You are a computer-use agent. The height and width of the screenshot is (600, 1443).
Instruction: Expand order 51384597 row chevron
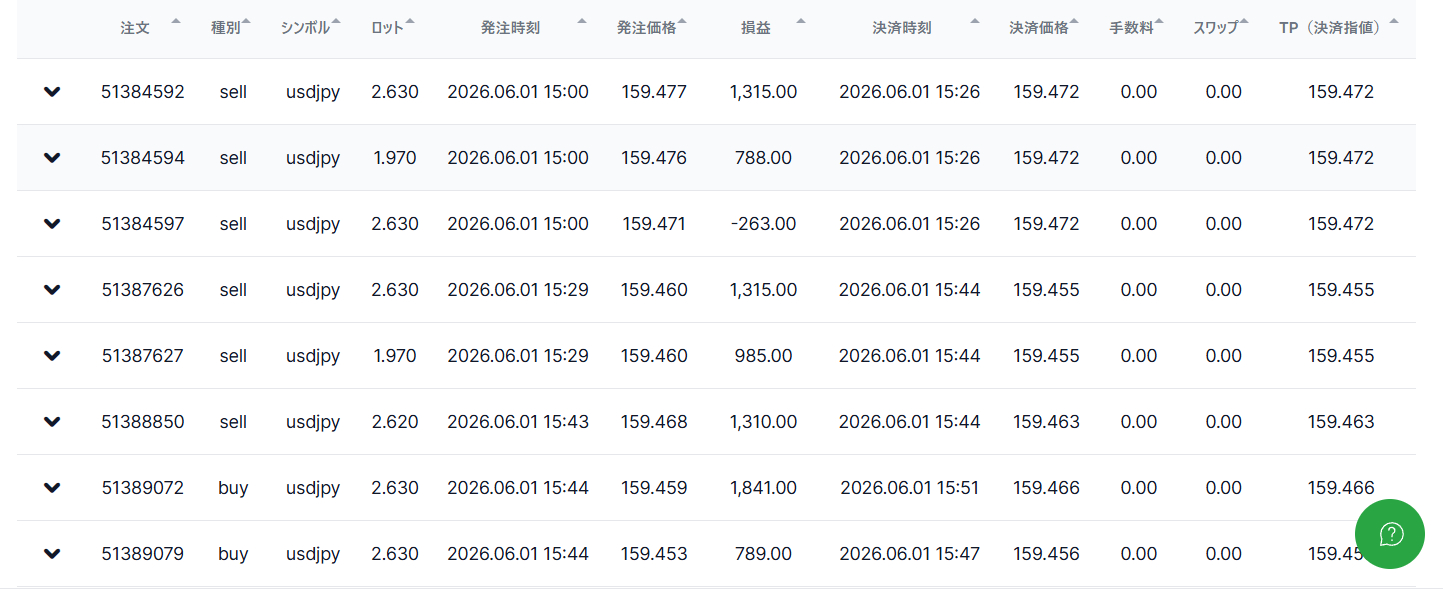point(52,224)
